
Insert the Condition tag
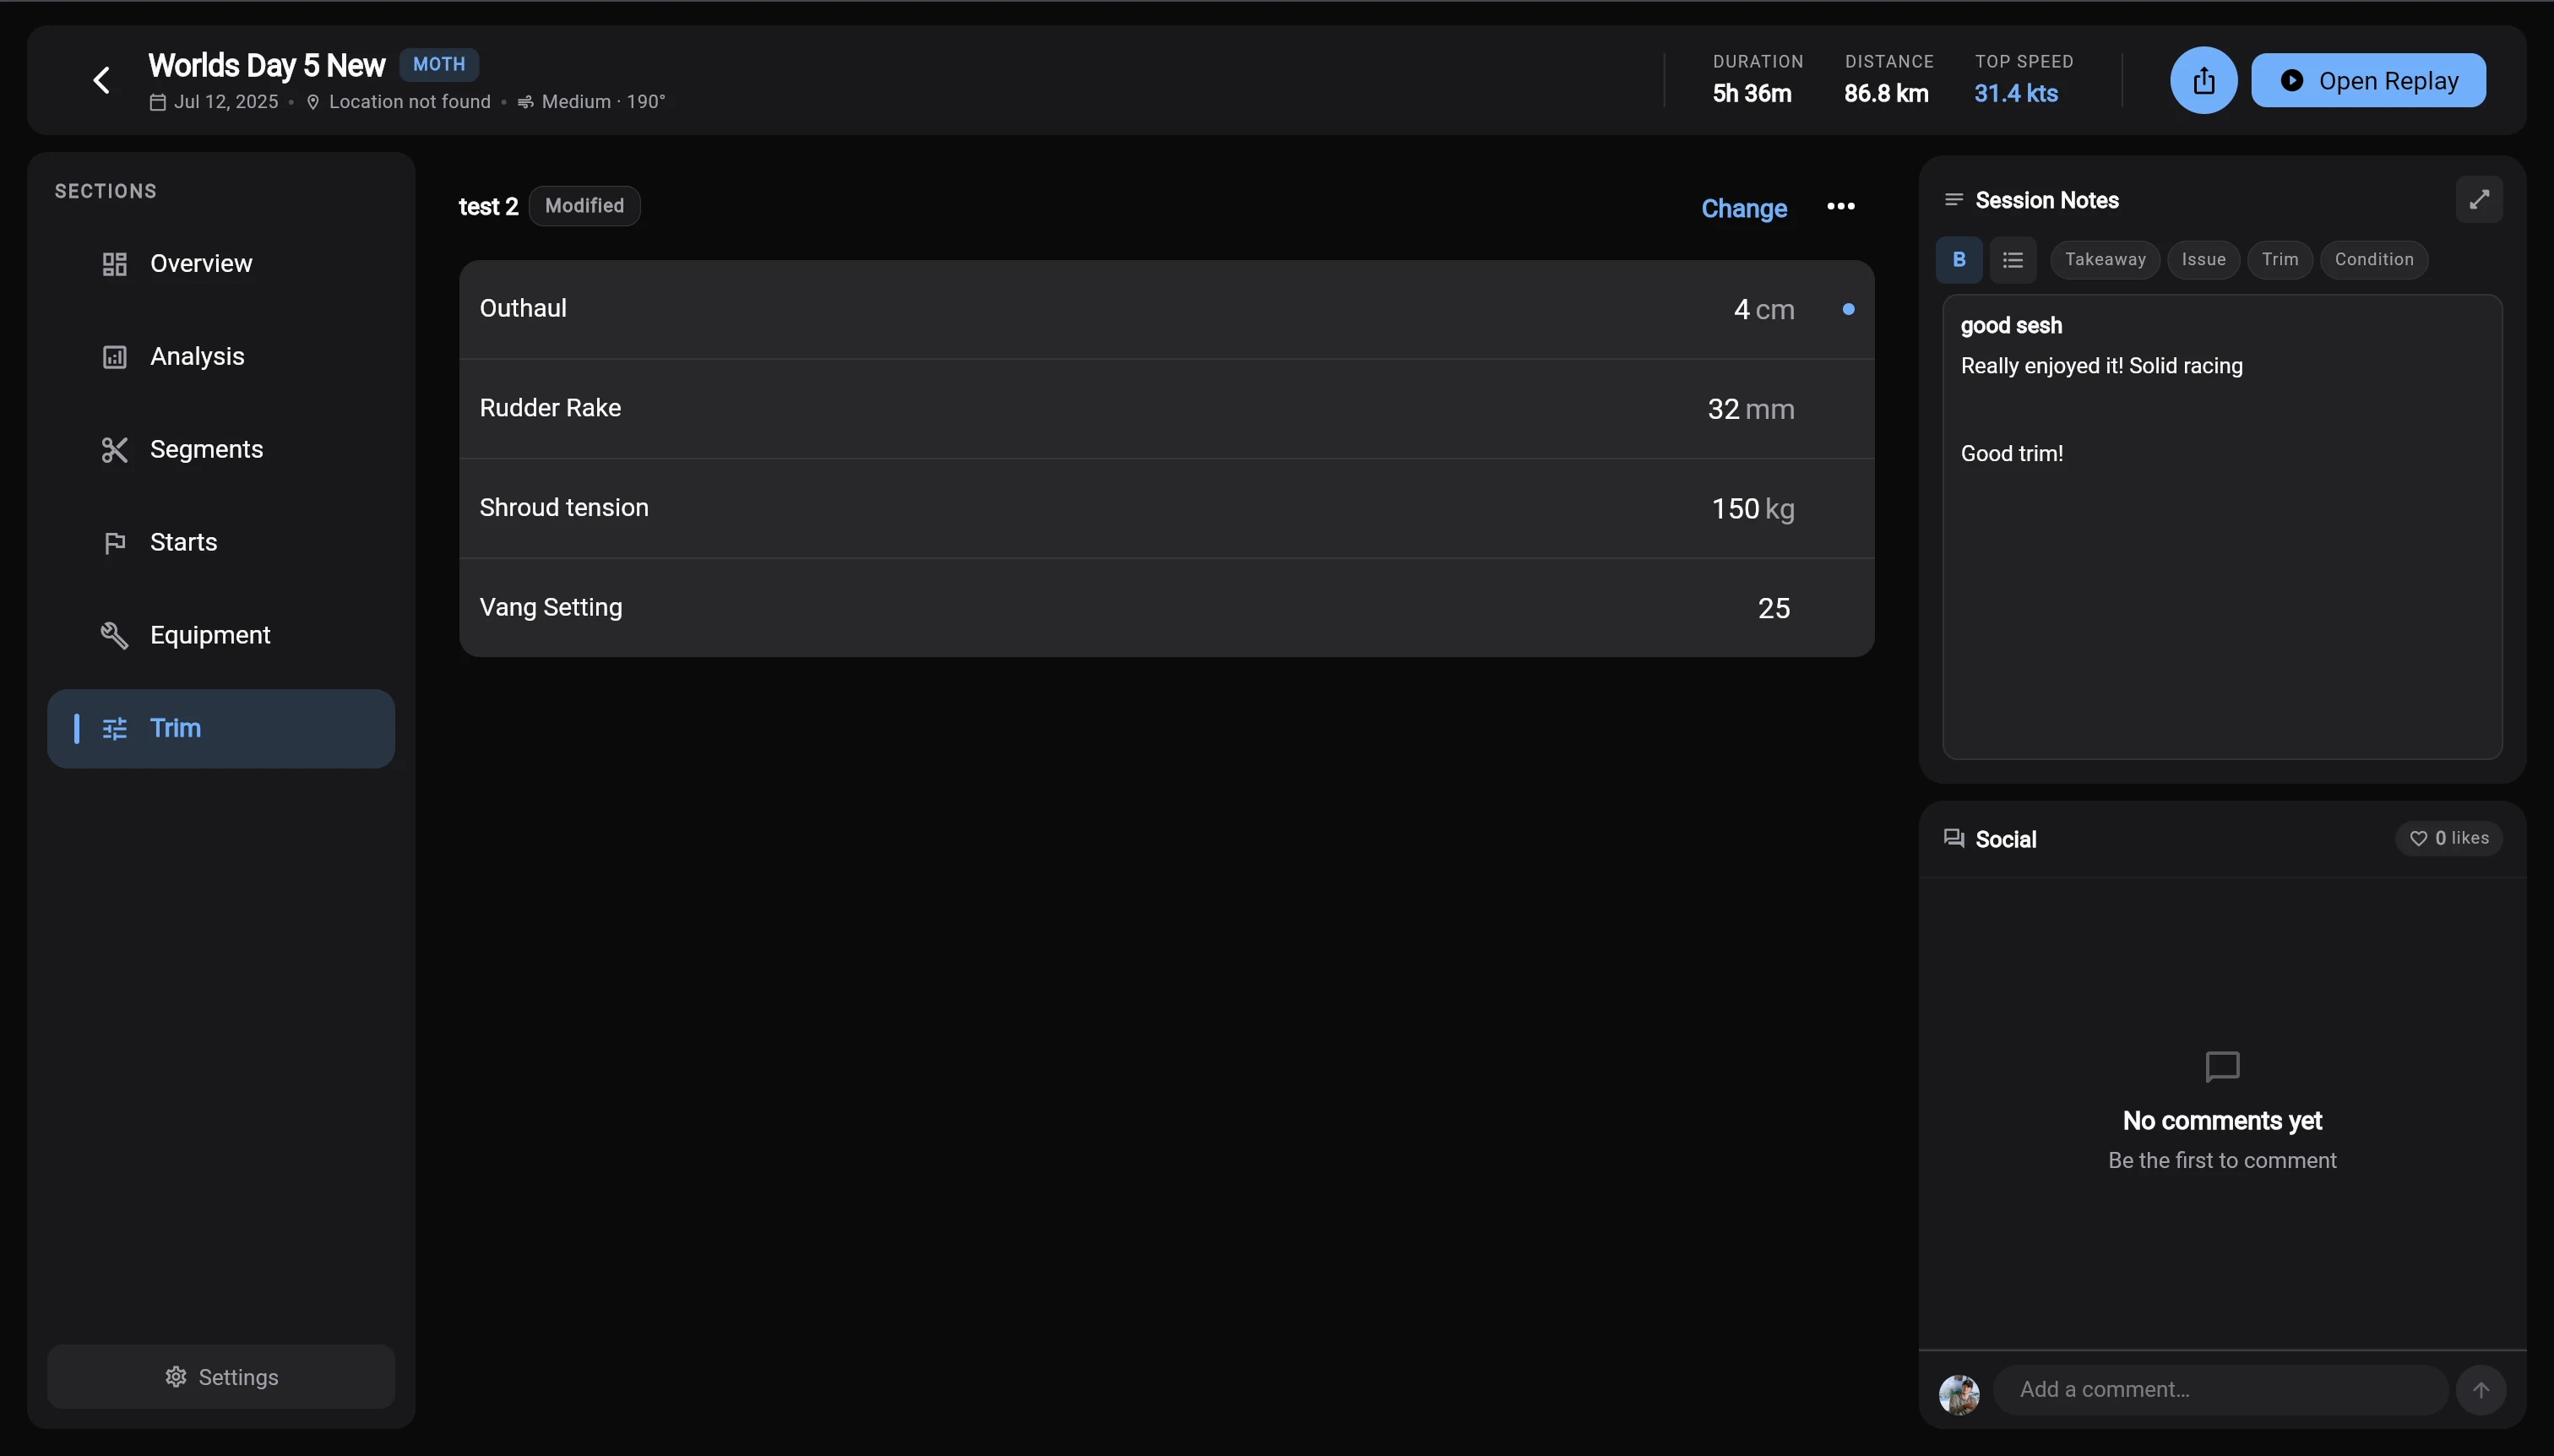[x=2374, y=260]
